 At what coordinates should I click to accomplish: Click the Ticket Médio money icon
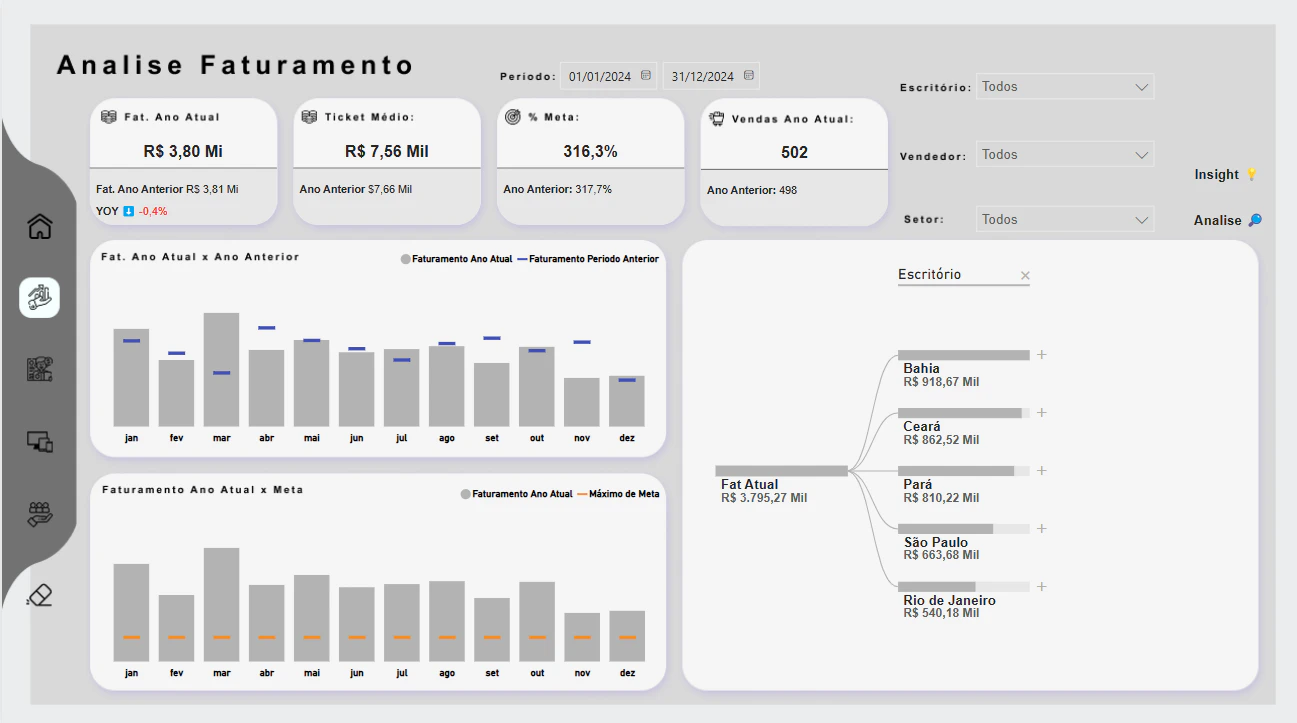(310, 117)
